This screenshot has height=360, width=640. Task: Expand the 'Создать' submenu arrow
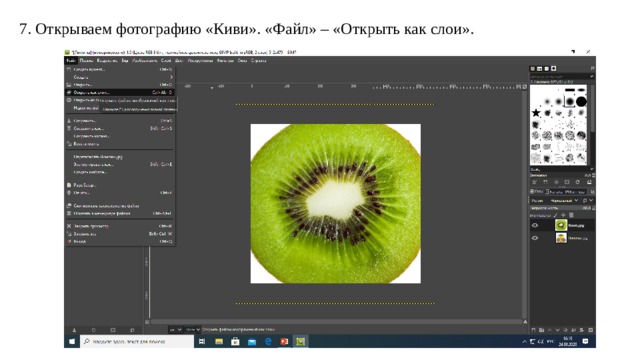[x=171, y=77]
